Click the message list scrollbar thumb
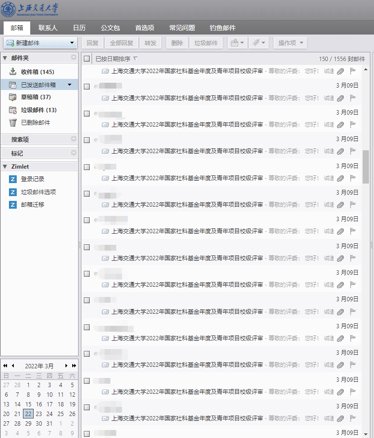Image resolution: width=374 pixels, height=438 pixels. point(366,166)
